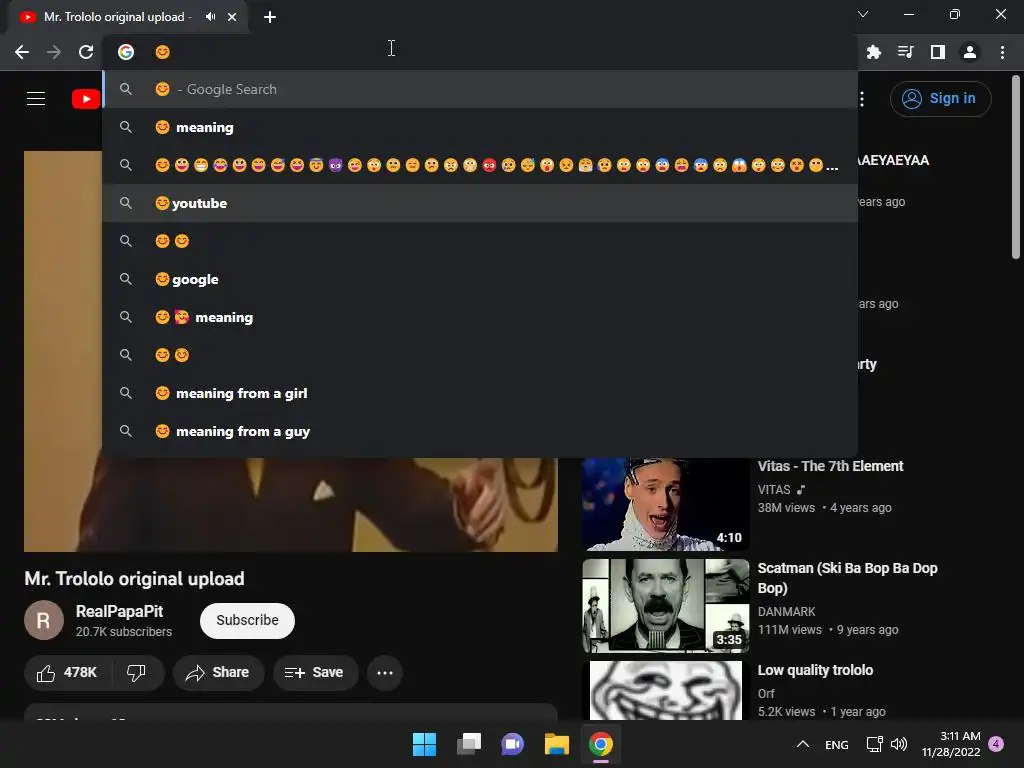Open the Chrome three-dot menu
1024x768 pixels.
click(x=1002, y=52)
